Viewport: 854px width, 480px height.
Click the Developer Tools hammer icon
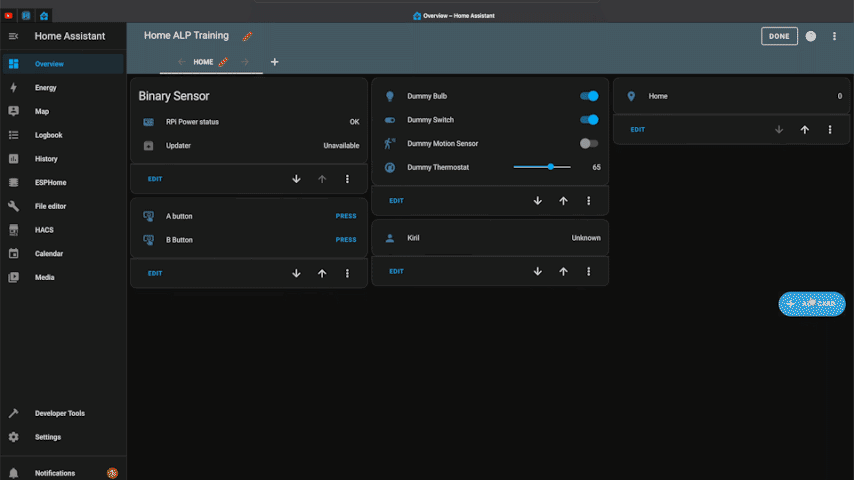pyautogui.click(x=14, y=413)
